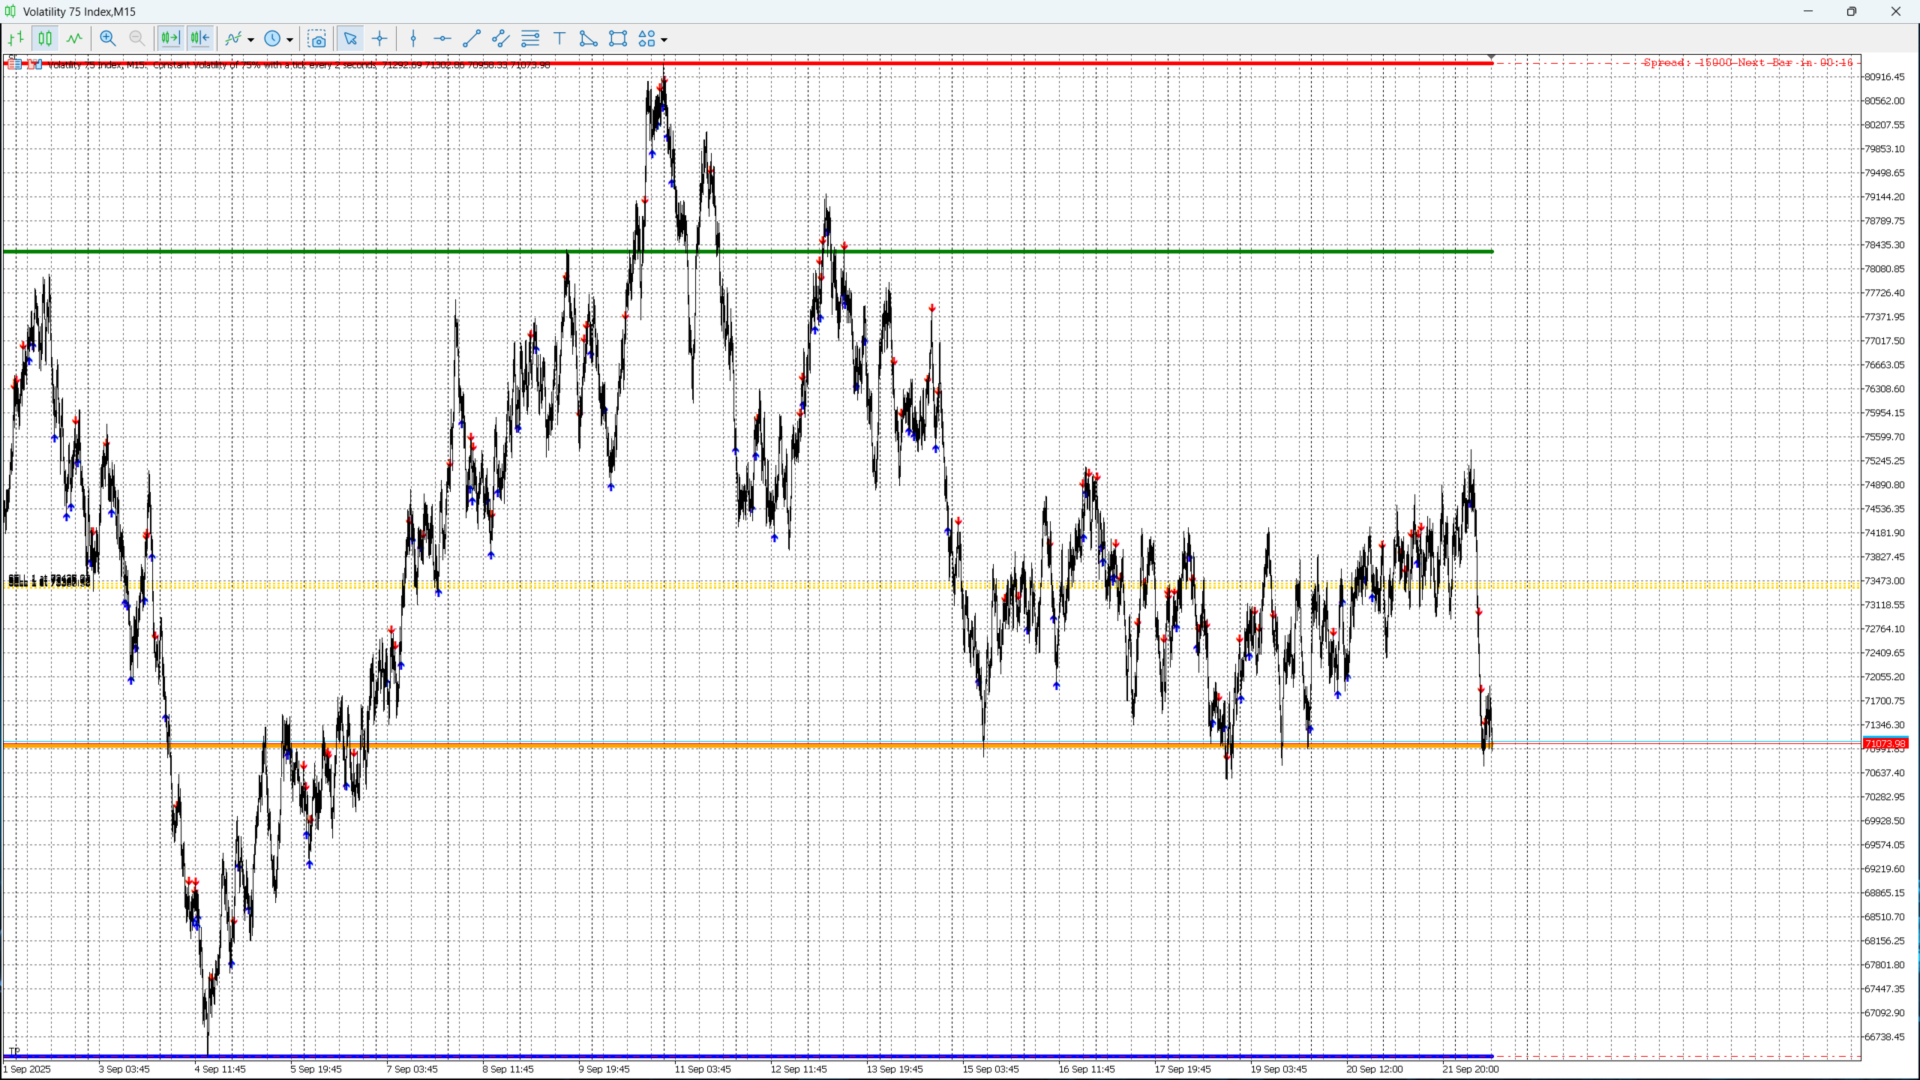
Task: Toggle chart shift from right border
Action: (200, 39)
